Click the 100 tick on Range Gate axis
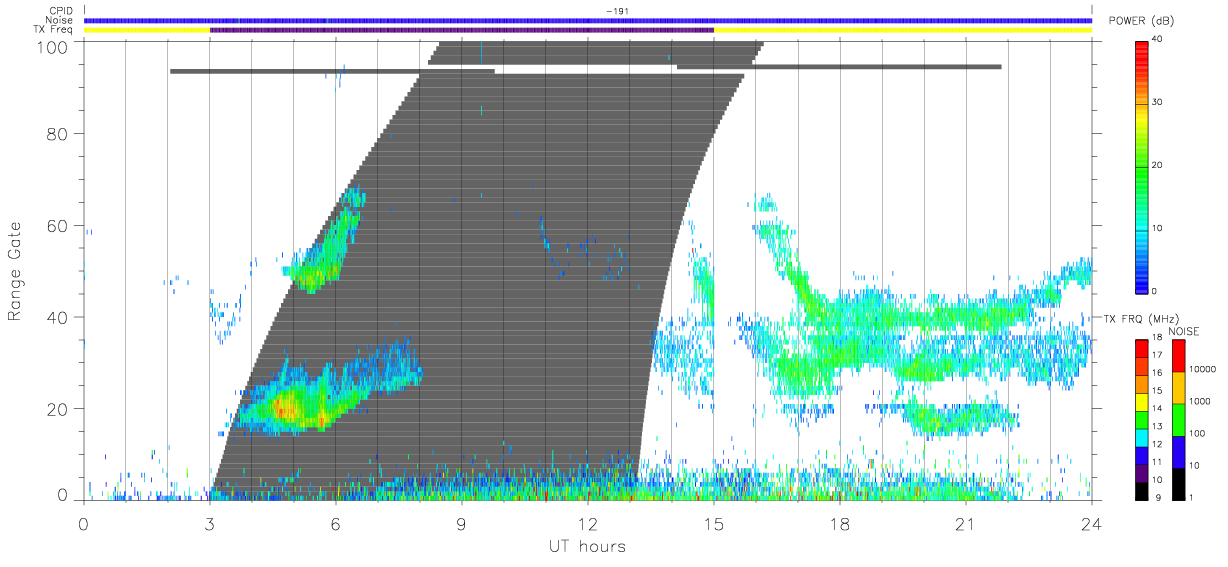The height and width of the screenshot is (567, 1228). 52,46
